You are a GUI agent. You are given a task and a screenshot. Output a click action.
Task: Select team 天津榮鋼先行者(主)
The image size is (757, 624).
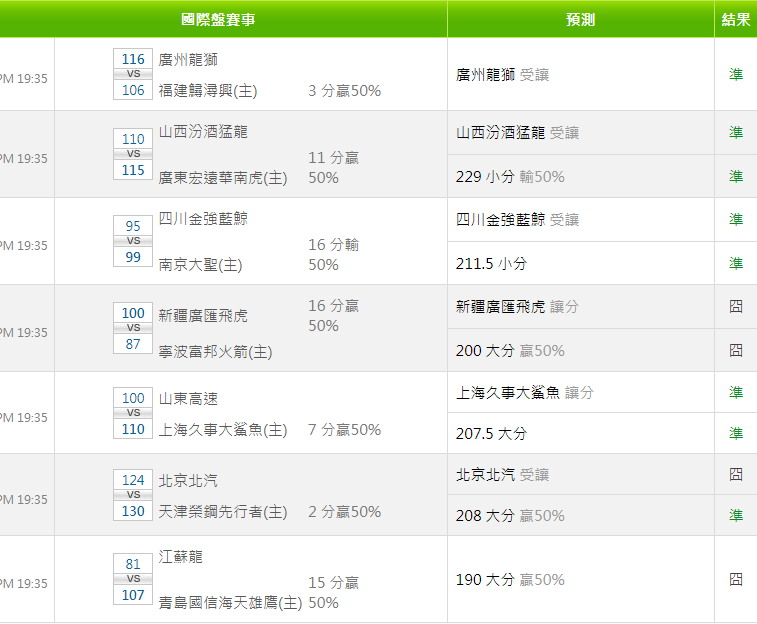223,512
